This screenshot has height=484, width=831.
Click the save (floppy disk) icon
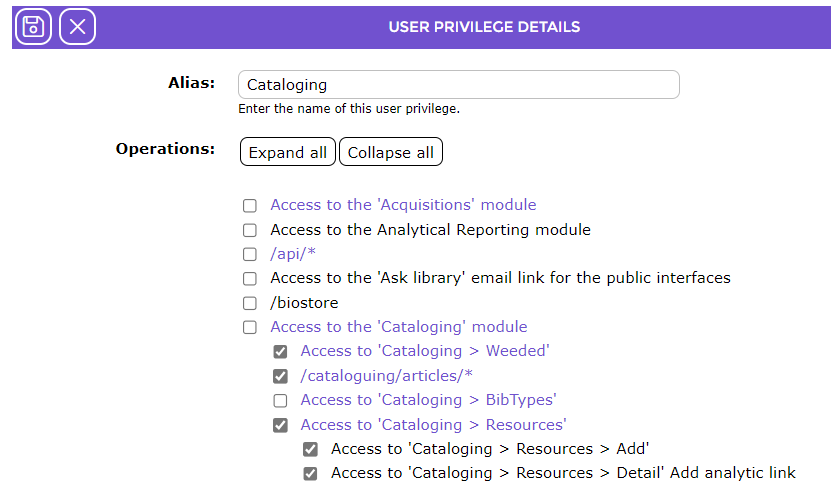pos(33,27)
